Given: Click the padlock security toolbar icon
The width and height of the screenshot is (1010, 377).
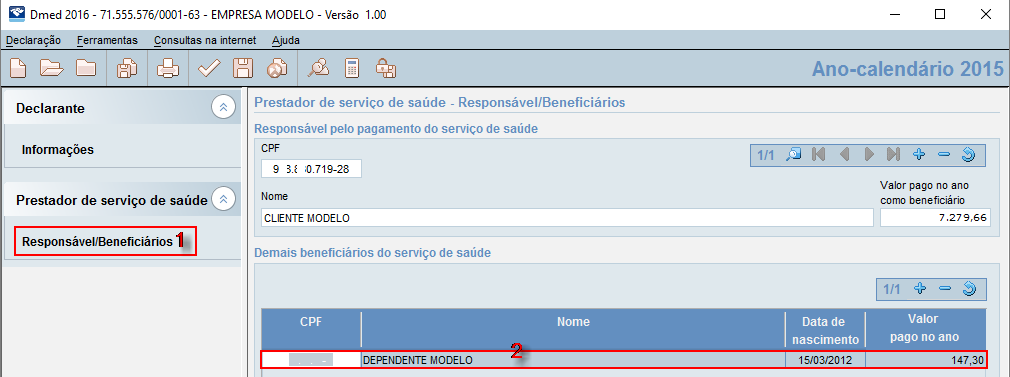Looking at the screenshot, I should coord(386,68).
